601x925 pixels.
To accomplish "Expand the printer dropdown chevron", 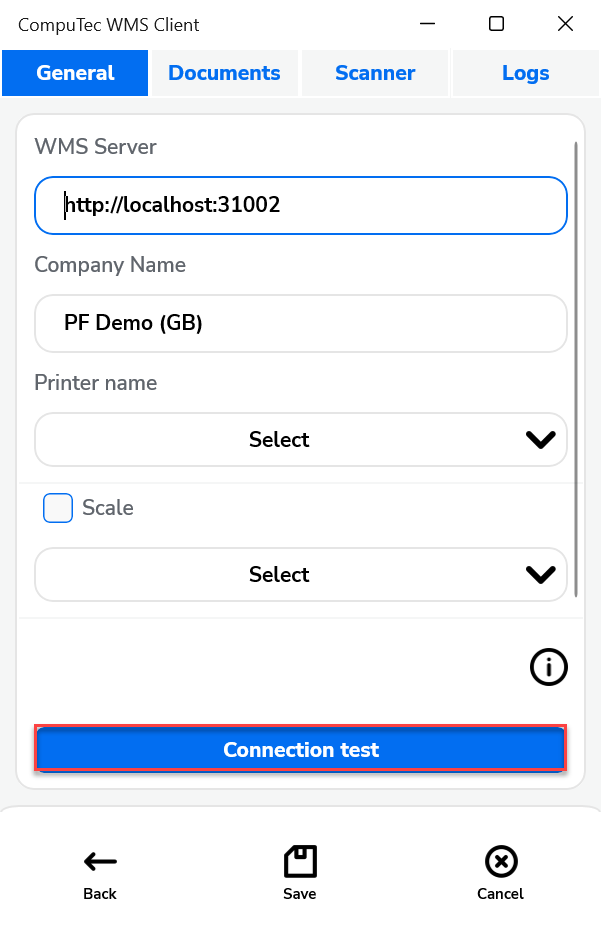I will (x=540, y=440).
